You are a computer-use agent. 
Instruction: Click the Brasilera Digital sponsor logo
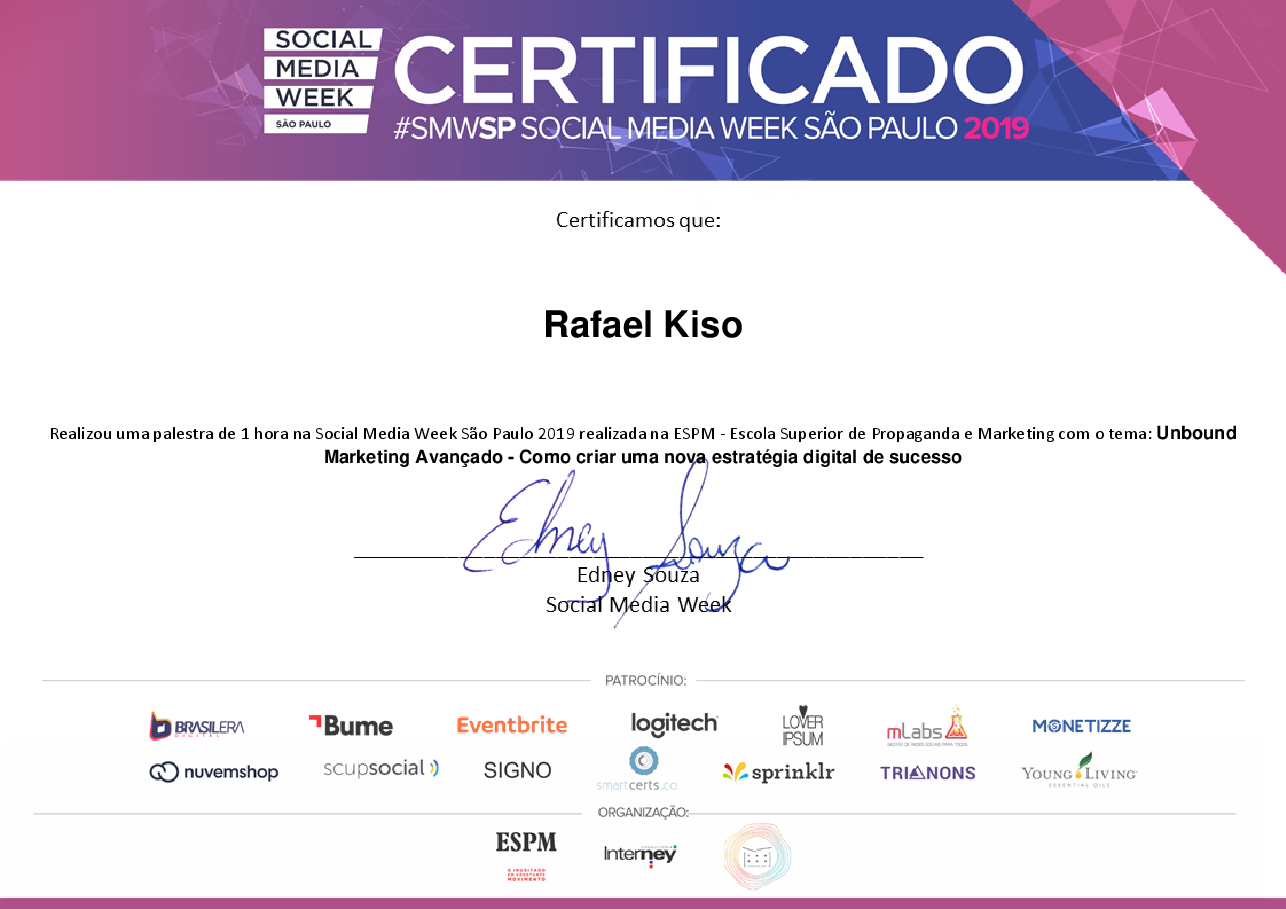point(197,726)
